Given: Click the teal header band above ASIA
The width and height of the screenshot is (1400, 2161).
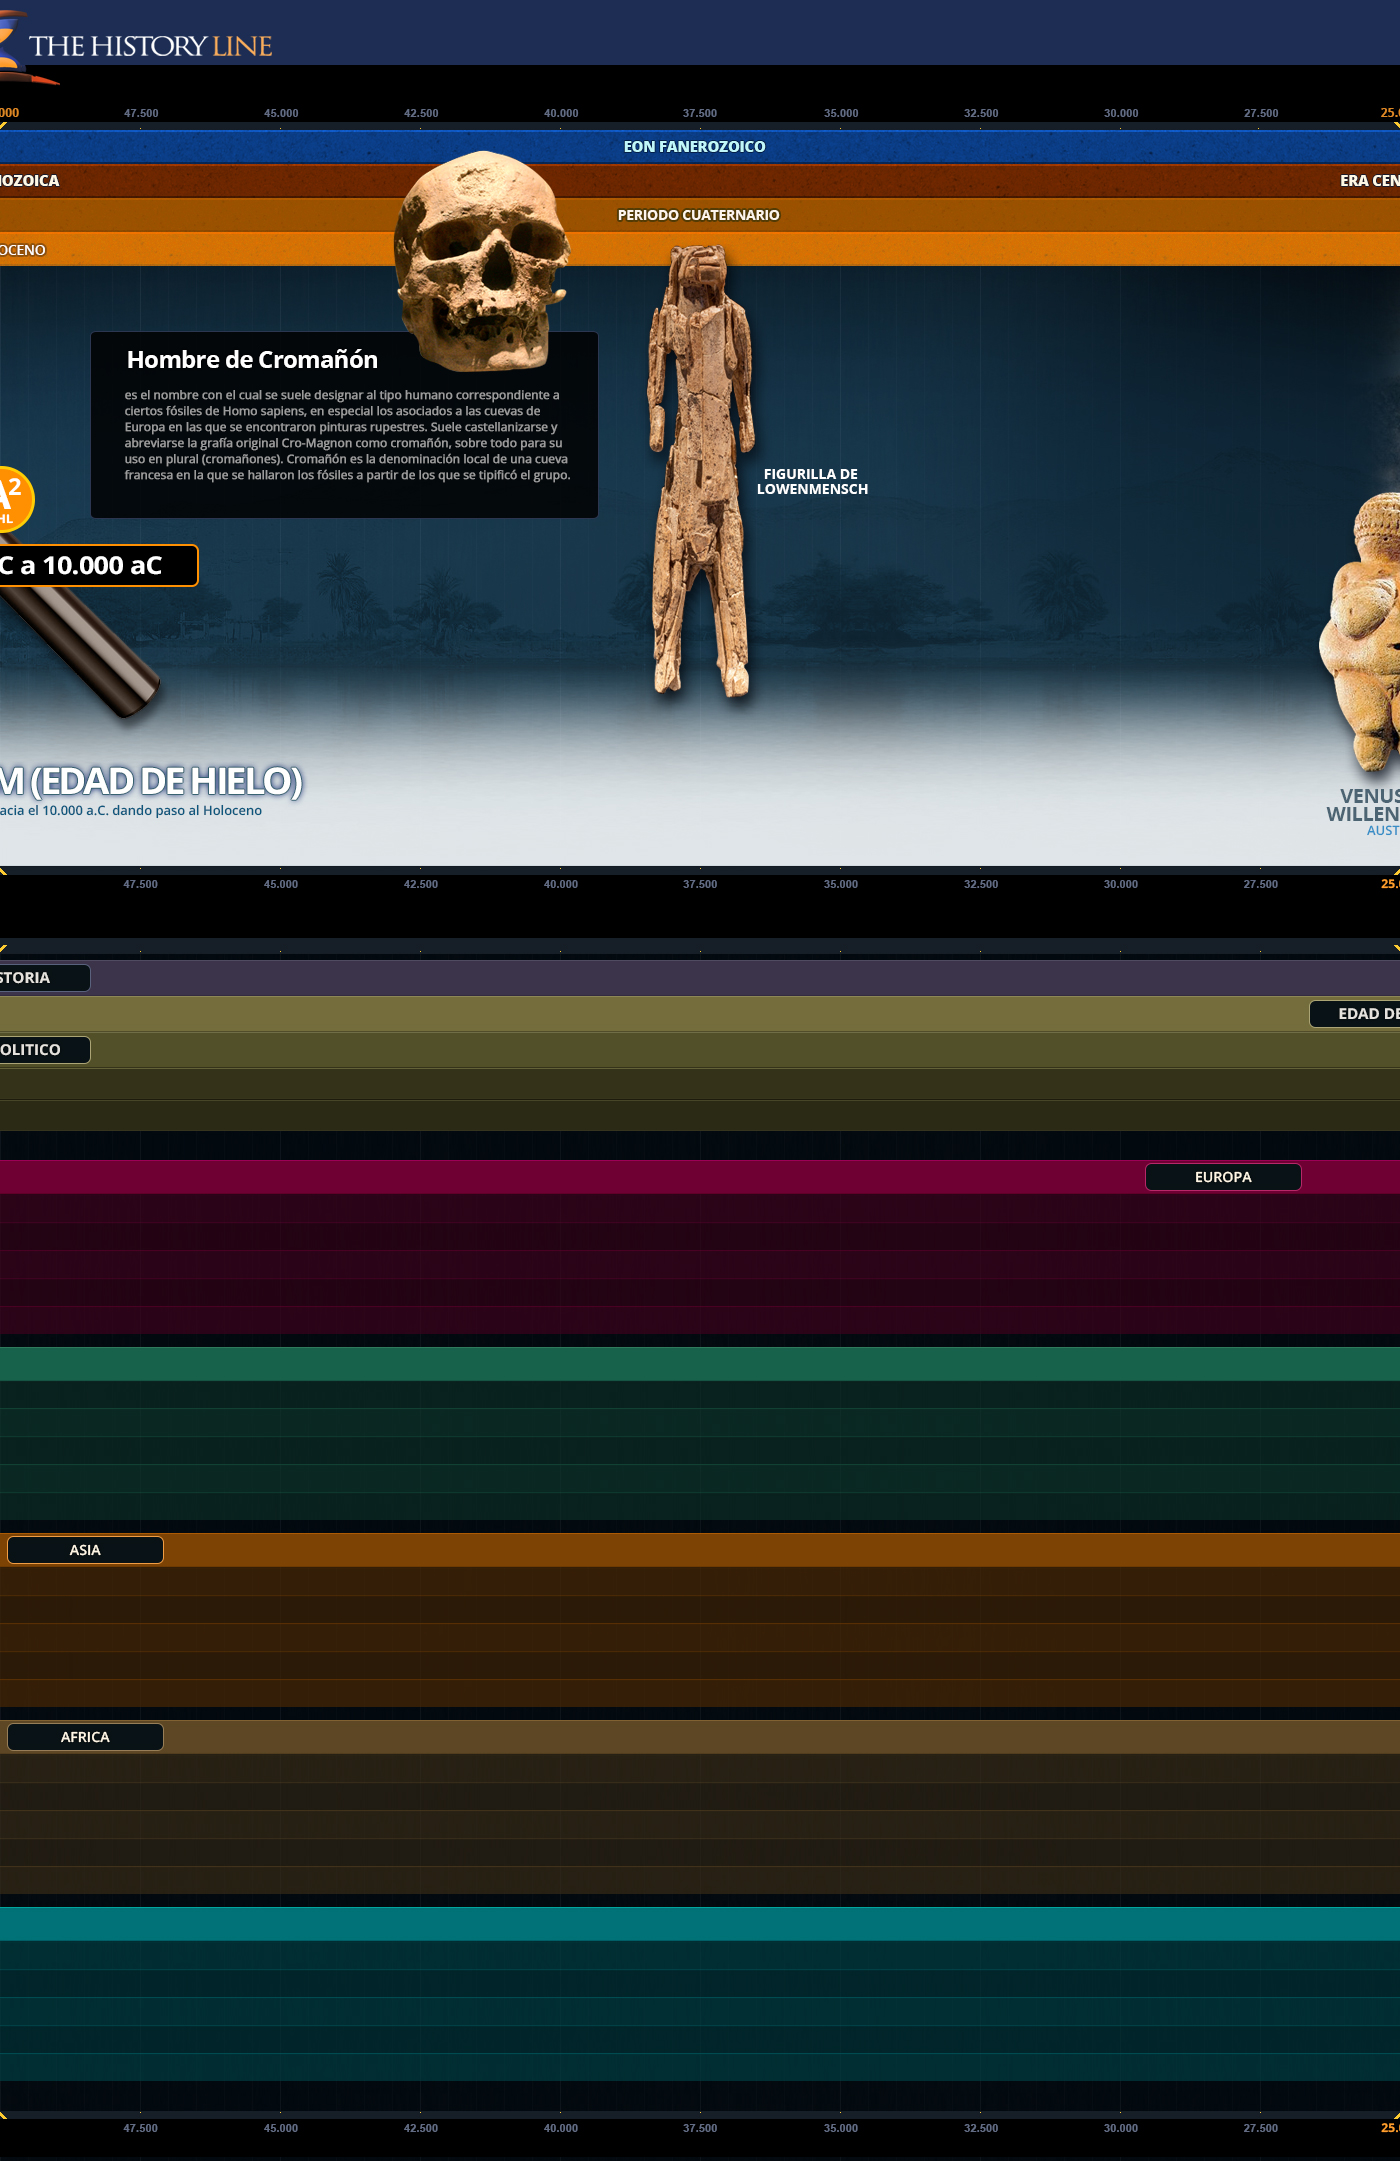Looking at the screenshot, I should (700, 1364).
